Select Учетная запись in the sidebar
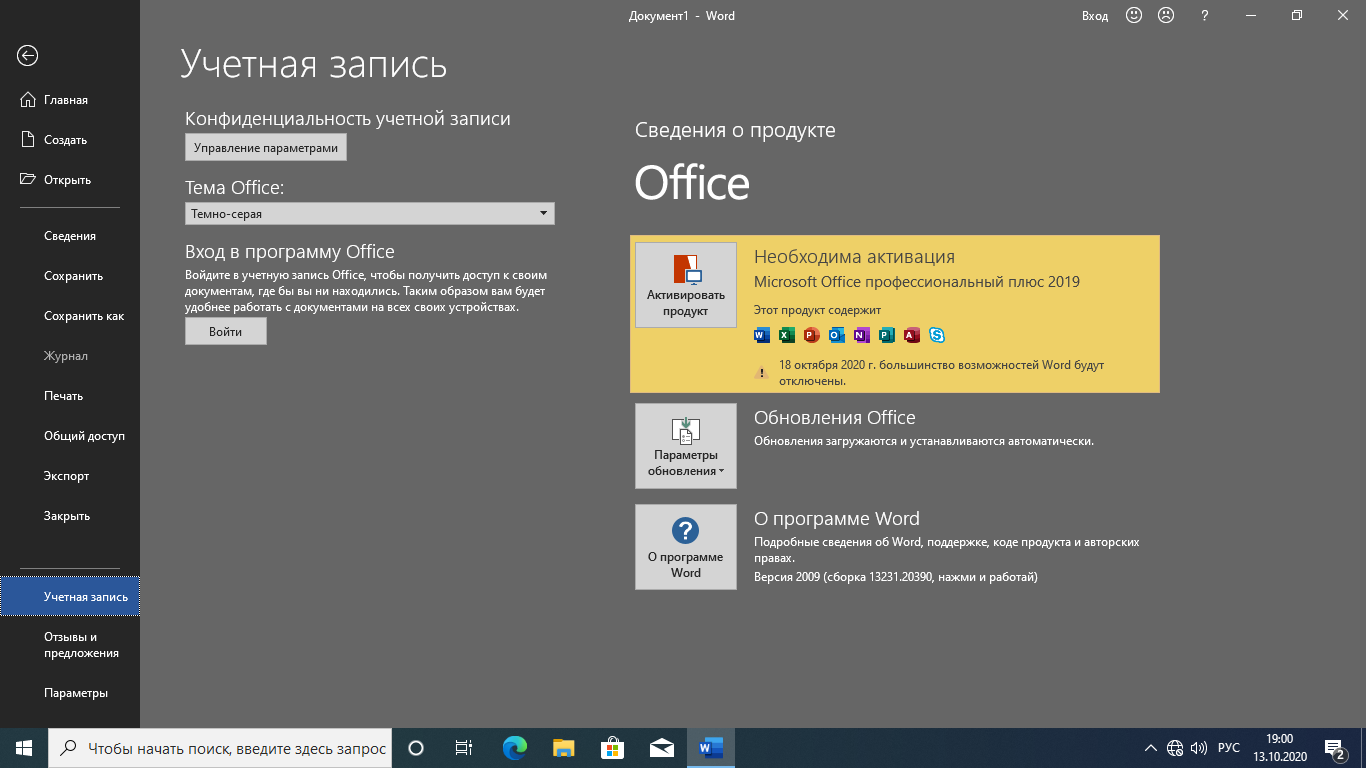Screen dimensions: 1366x768 pyautogui.click(x=70, y=597)
